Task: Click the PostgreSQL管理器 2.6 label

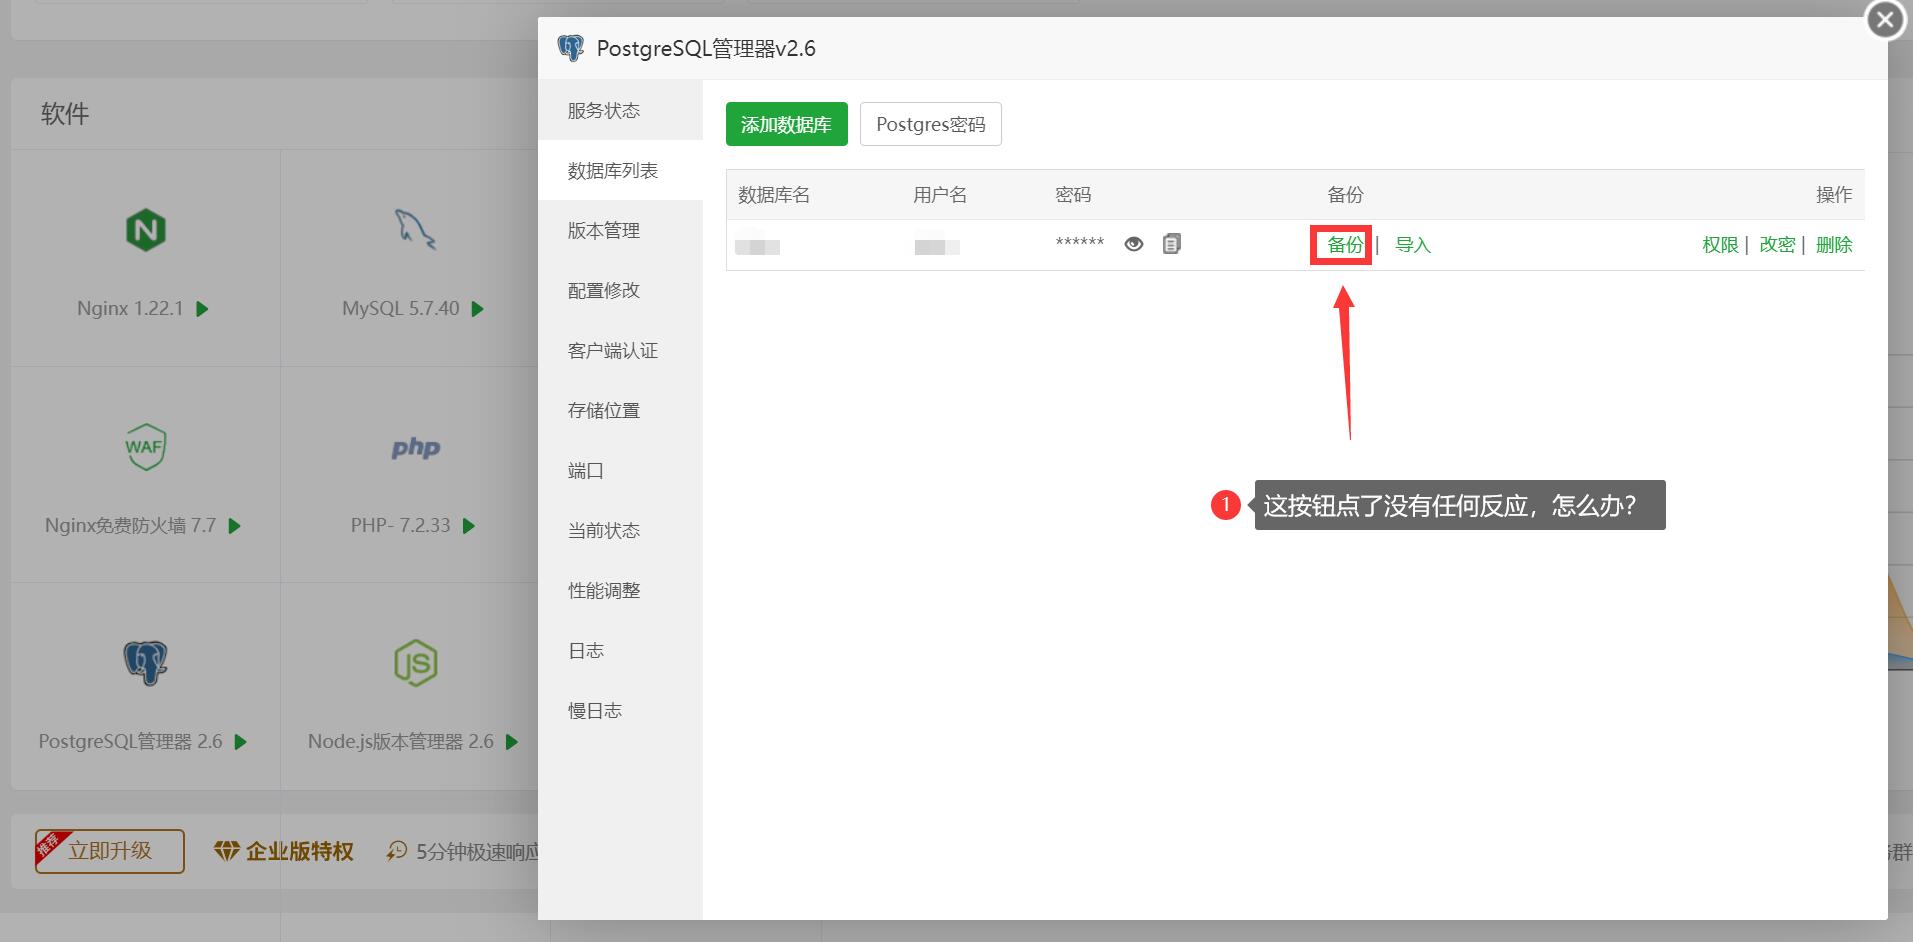Action: pyautogui.click(x=130, y=742)
